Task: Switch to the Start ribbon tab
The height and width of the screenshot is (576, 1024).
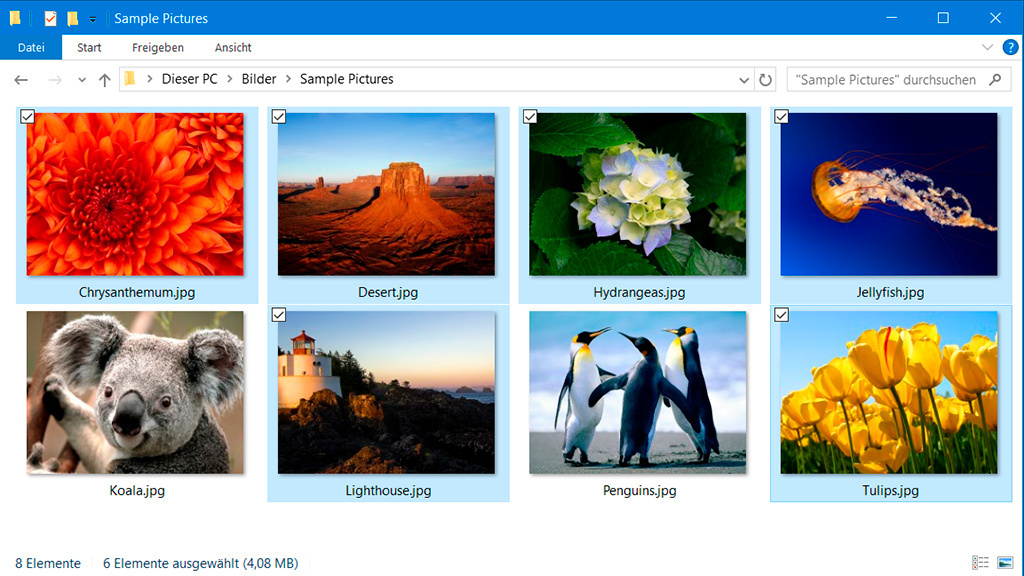Action: coord(89,48)
